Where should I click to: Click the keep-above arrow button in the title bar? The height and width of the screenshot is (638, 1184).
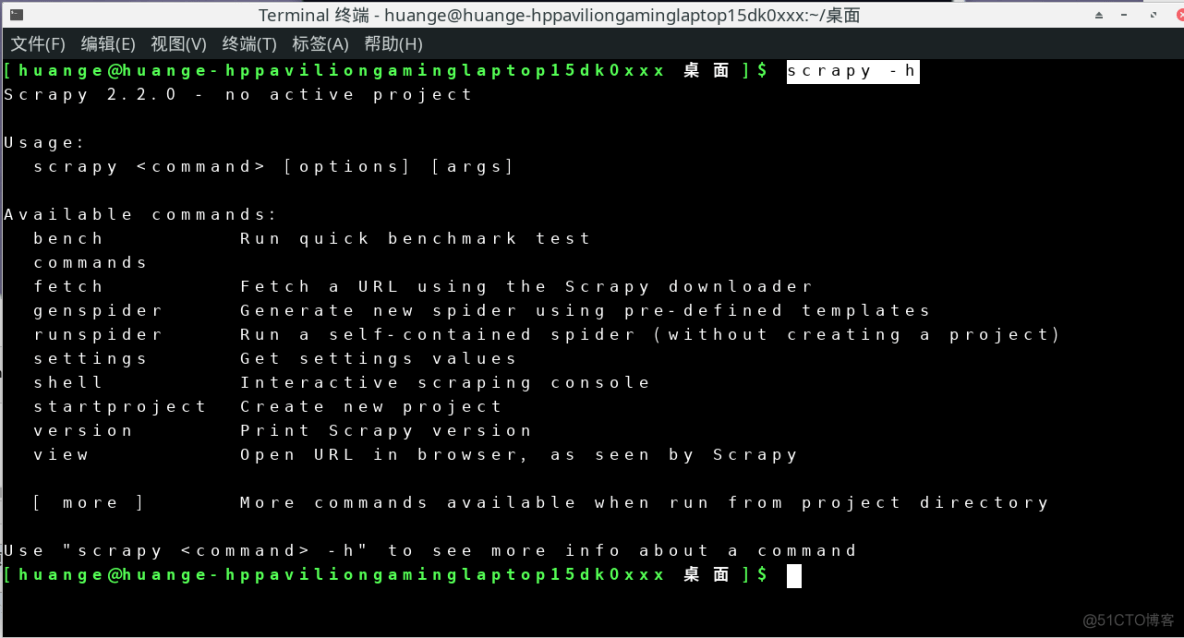tap(1099, 15)
